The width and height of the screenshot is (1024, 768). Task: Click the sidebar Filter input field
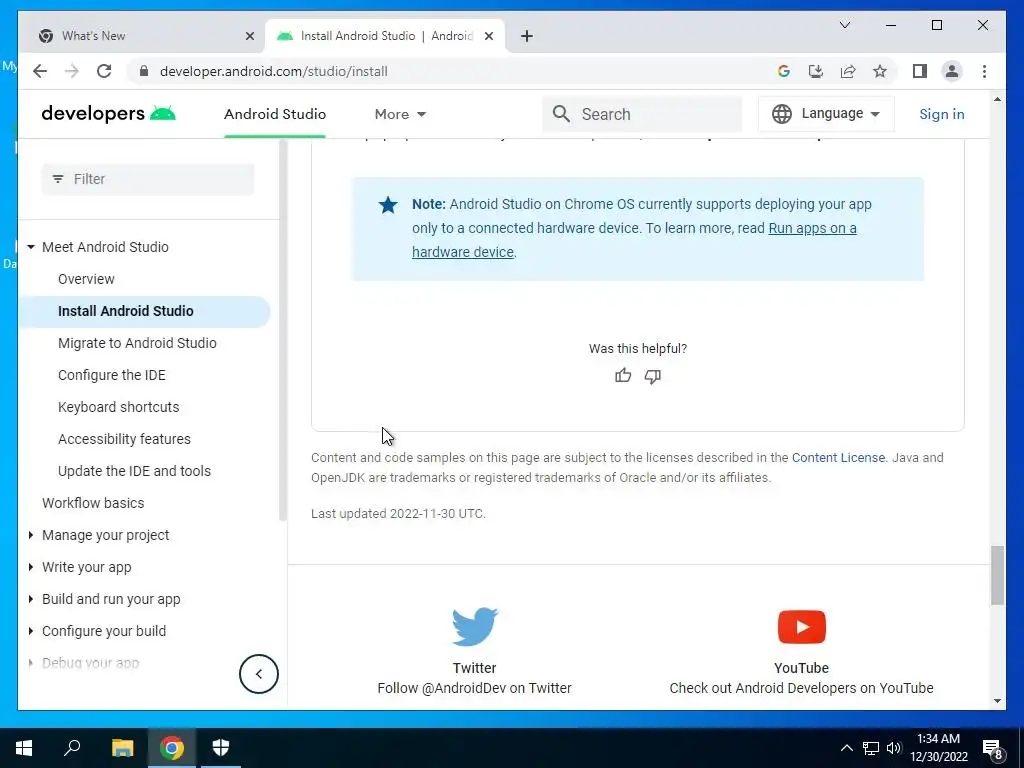pos(148,179)
